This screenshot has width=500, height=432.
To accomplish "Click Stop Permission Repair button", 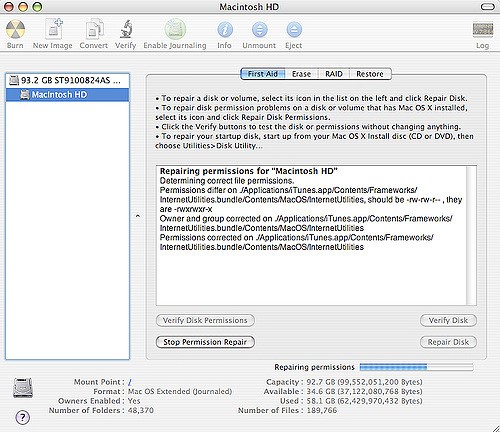I will 205,342.
